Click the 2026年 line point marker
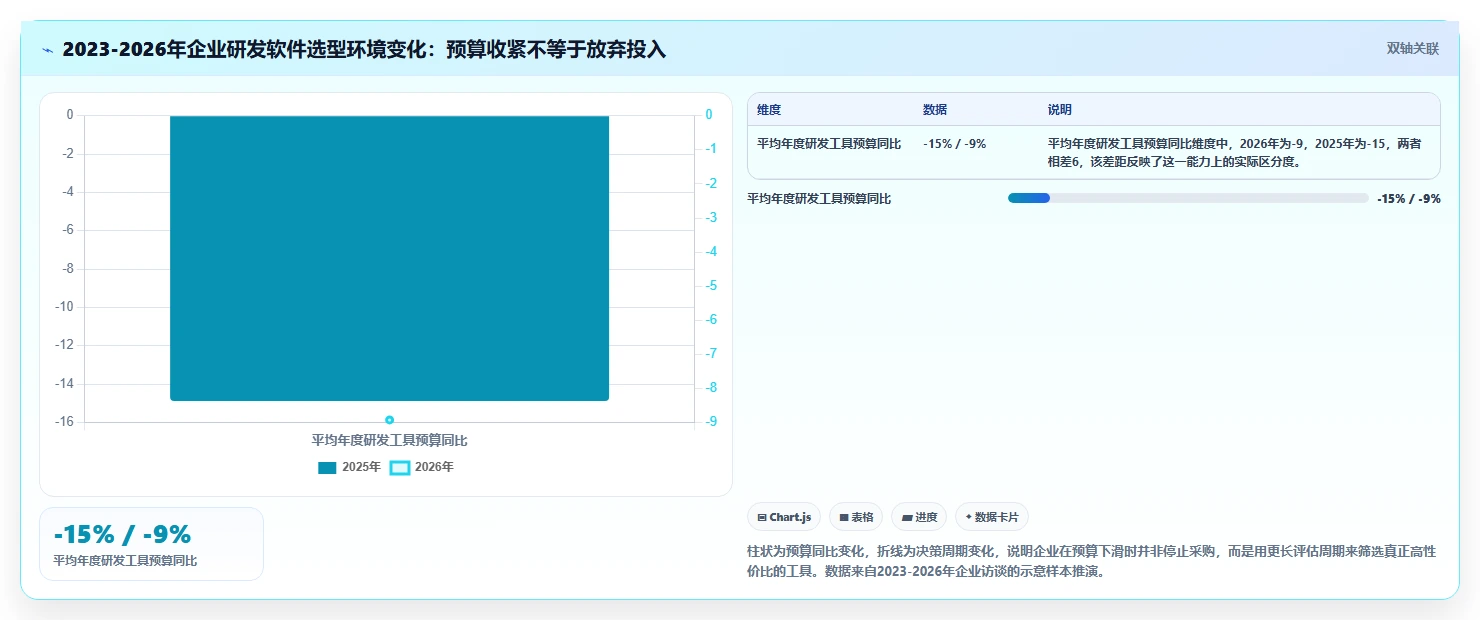This screenshot has width=1480, height=620. 389,420
